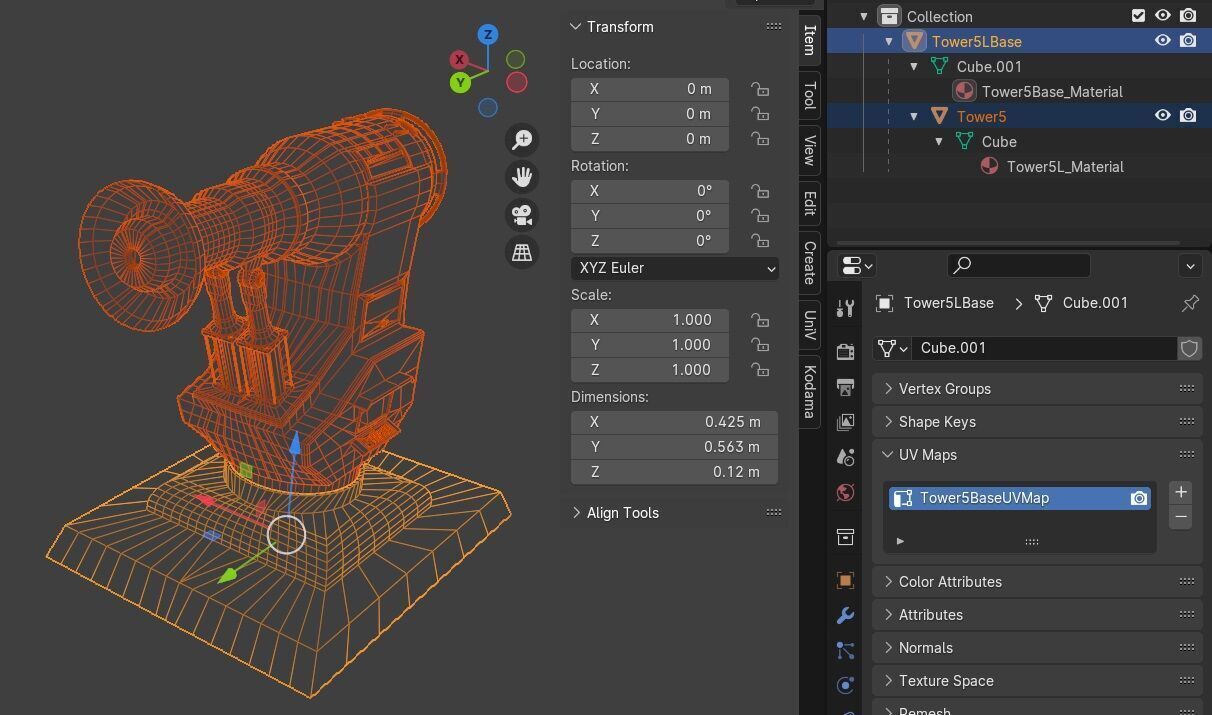Click the Tower5L_Material sphere icon in outliner
This screenshot has width=1212, height=715.
pyautogui.click(x=989, y=166)
